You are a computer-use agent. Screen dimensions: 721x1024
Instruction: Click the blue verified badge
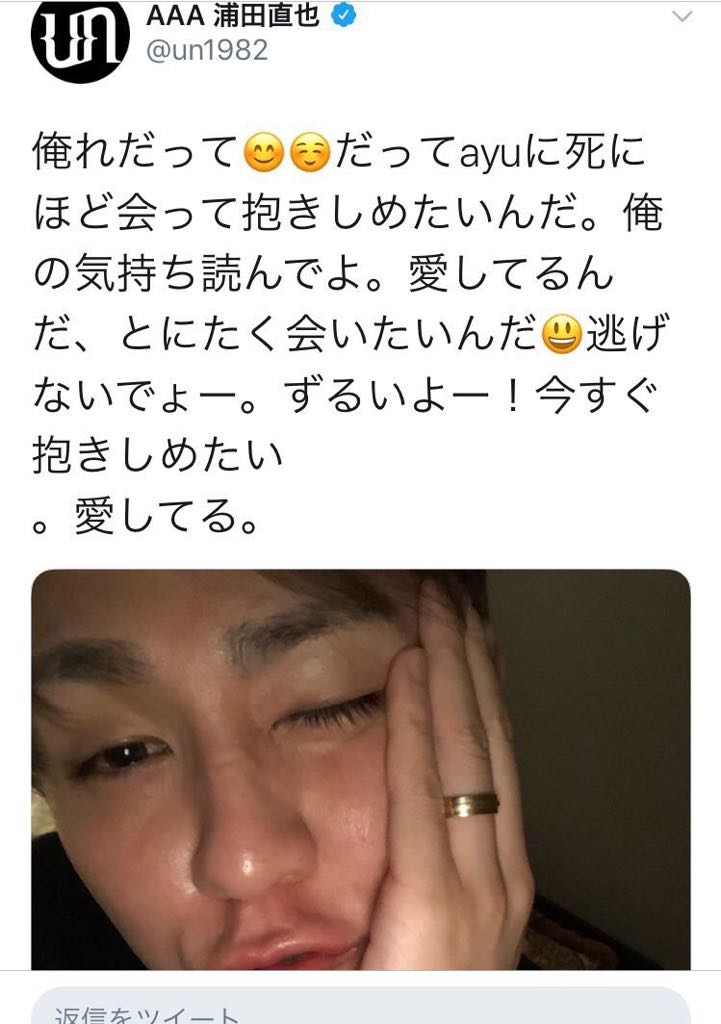(344, 16)
